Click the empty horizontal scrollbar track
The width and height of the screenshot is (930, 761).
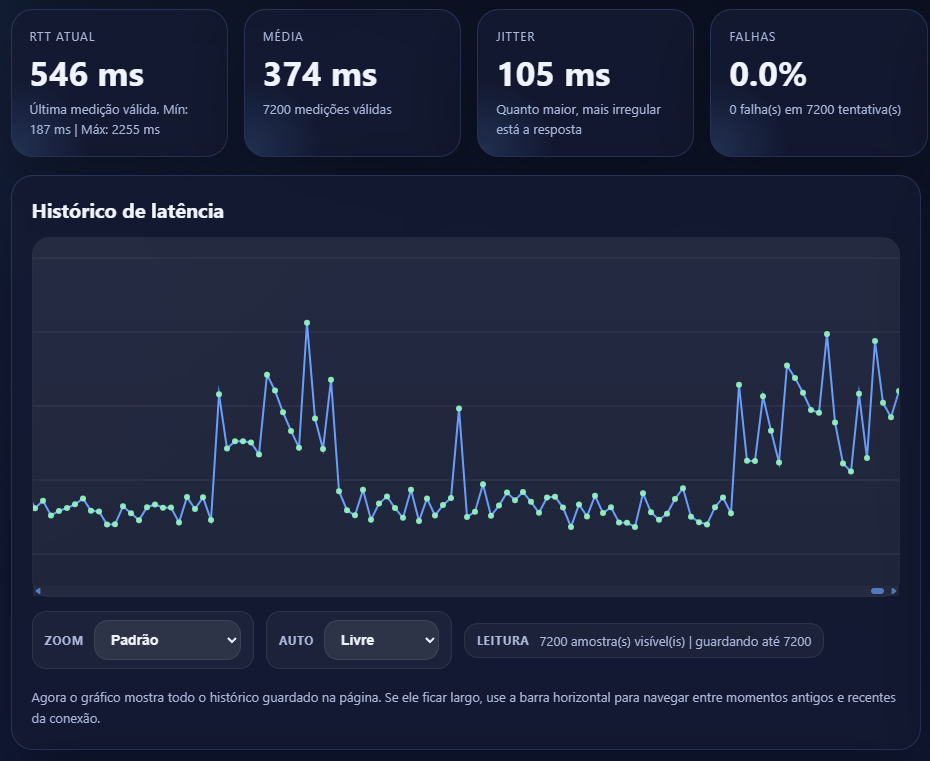450,591
